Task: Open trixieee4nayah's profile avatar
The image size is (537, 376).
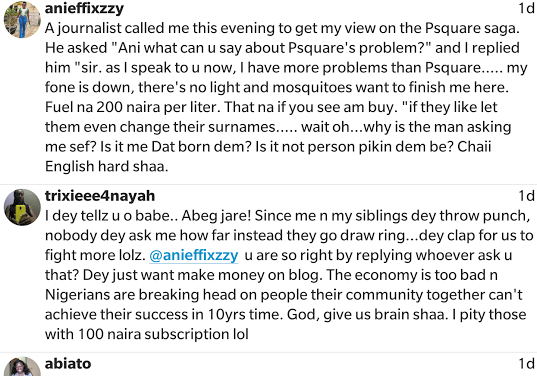Action: point(22,207)
